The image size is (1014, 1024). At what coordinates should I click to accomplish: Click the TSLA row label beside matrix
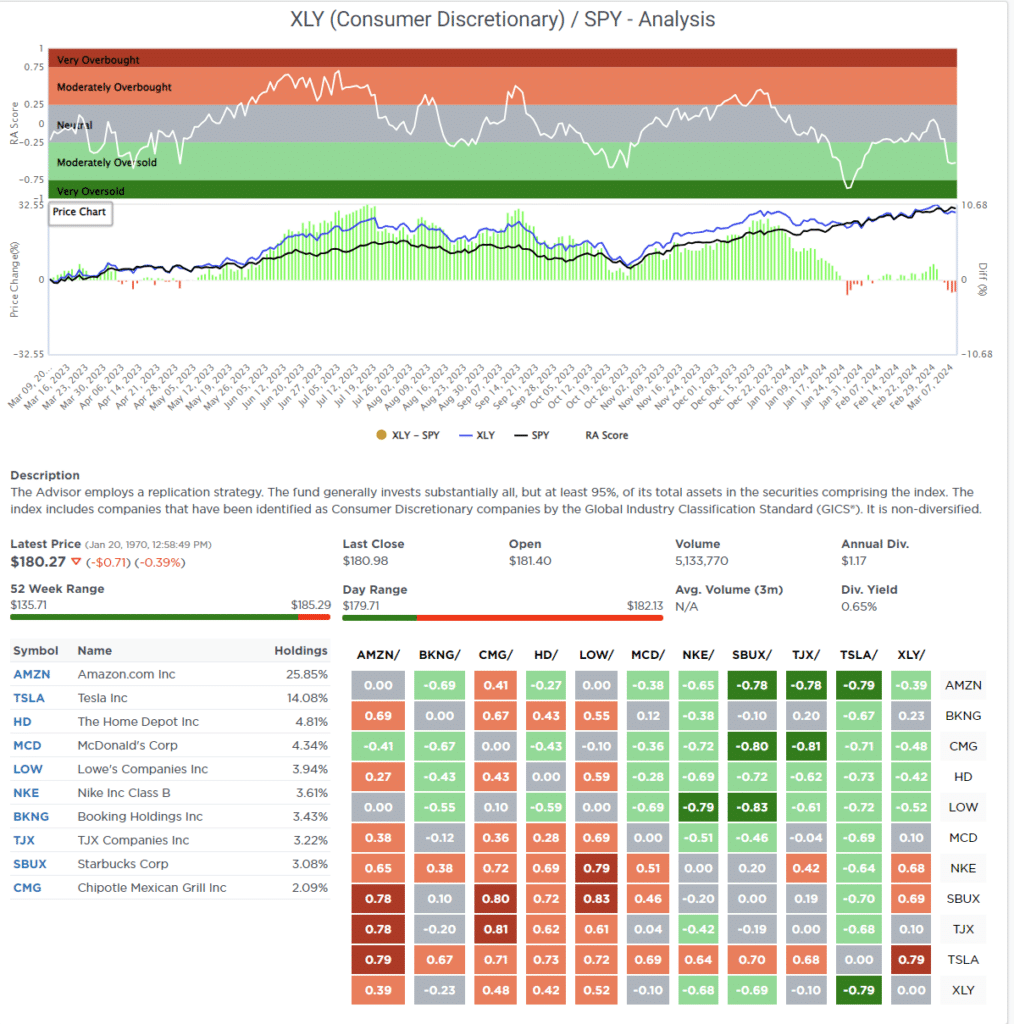(963, 959)
